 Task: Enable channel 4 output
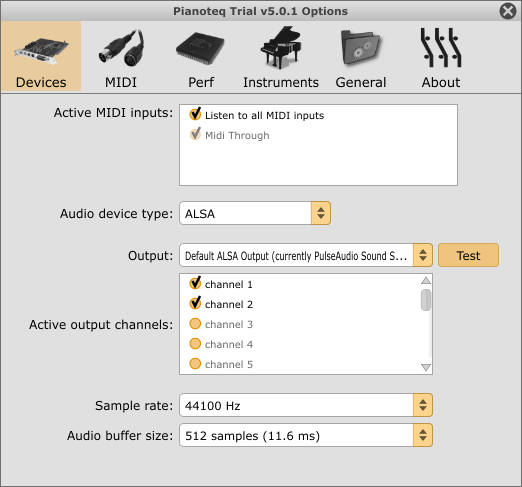pyautogui.click(x=195, y=344)
